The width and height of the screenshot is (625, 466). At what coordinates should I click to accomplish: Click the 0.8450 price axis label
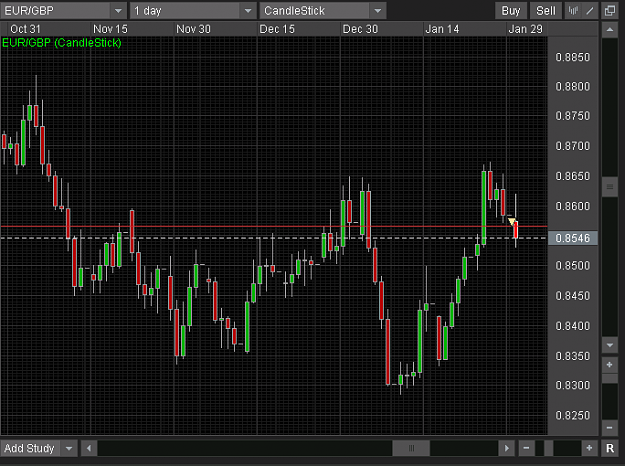(572, 296)
